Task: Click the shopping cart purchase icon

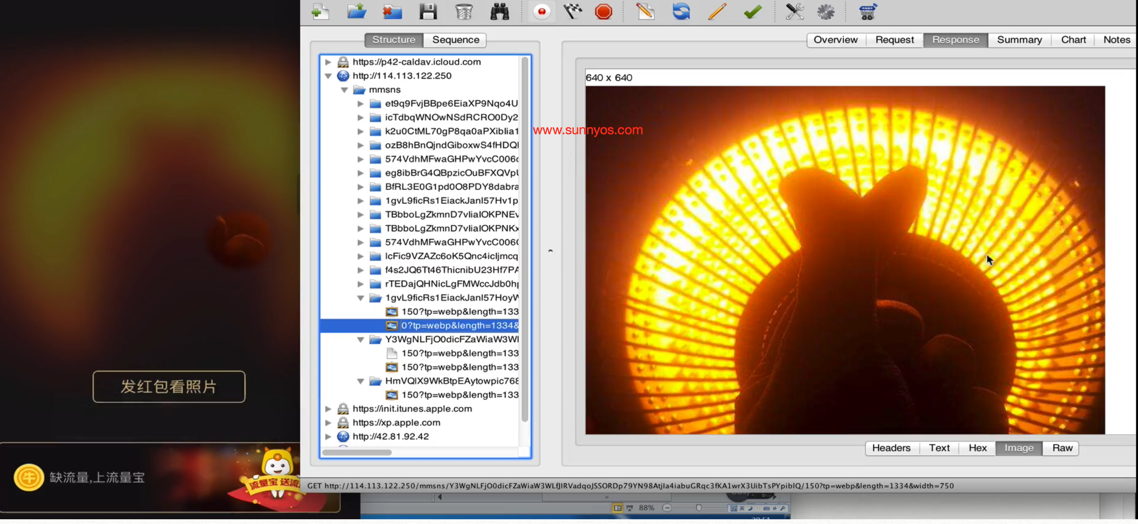Action: [867, 12]
